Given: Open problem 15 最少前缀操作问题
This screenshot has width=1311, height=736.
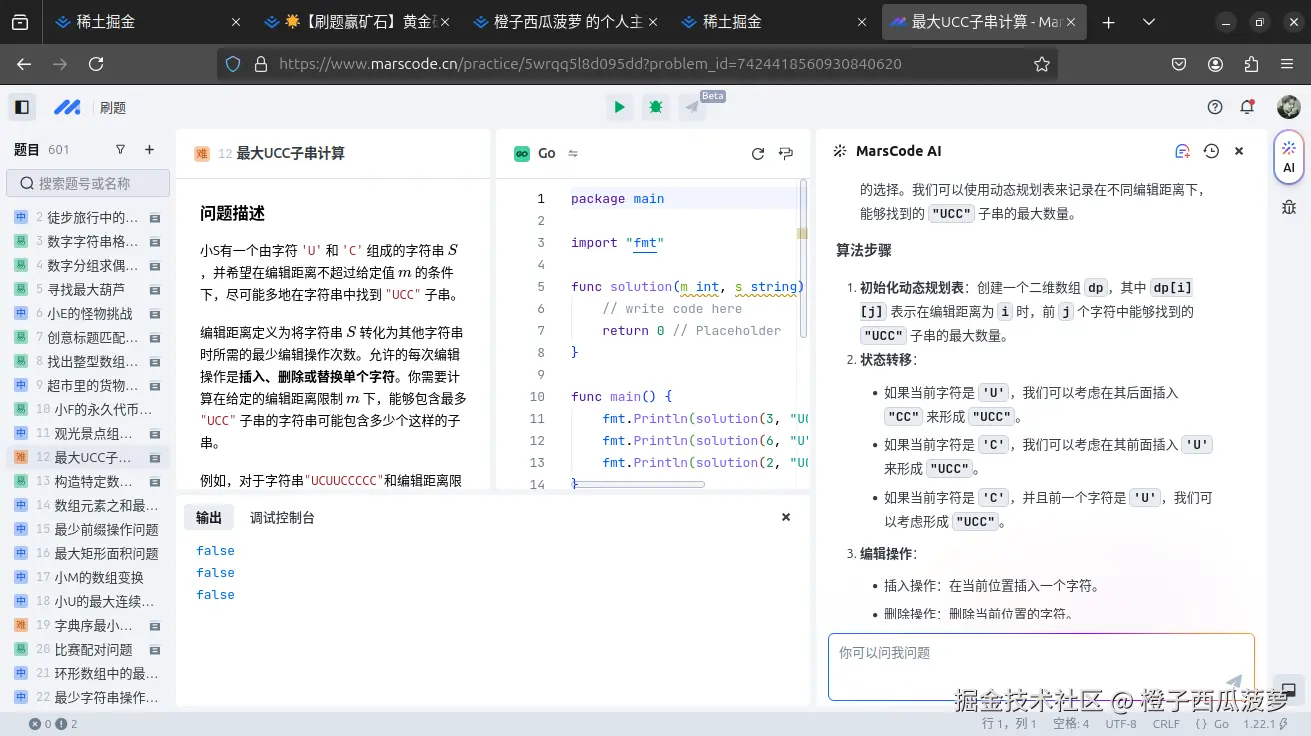Looking at the screenshot, I should [87, 529].
